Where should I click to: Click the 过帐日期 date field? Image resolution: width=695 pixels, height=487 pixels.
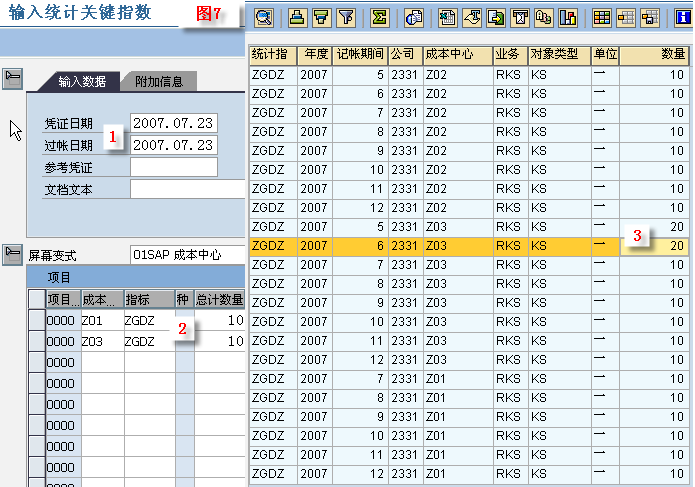[173, 145]
